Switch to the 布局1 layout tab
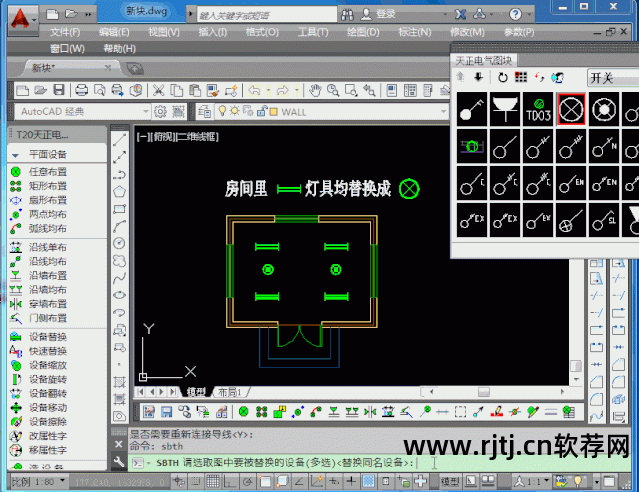The width and height of the screenshot is (639, 492). 230,392
